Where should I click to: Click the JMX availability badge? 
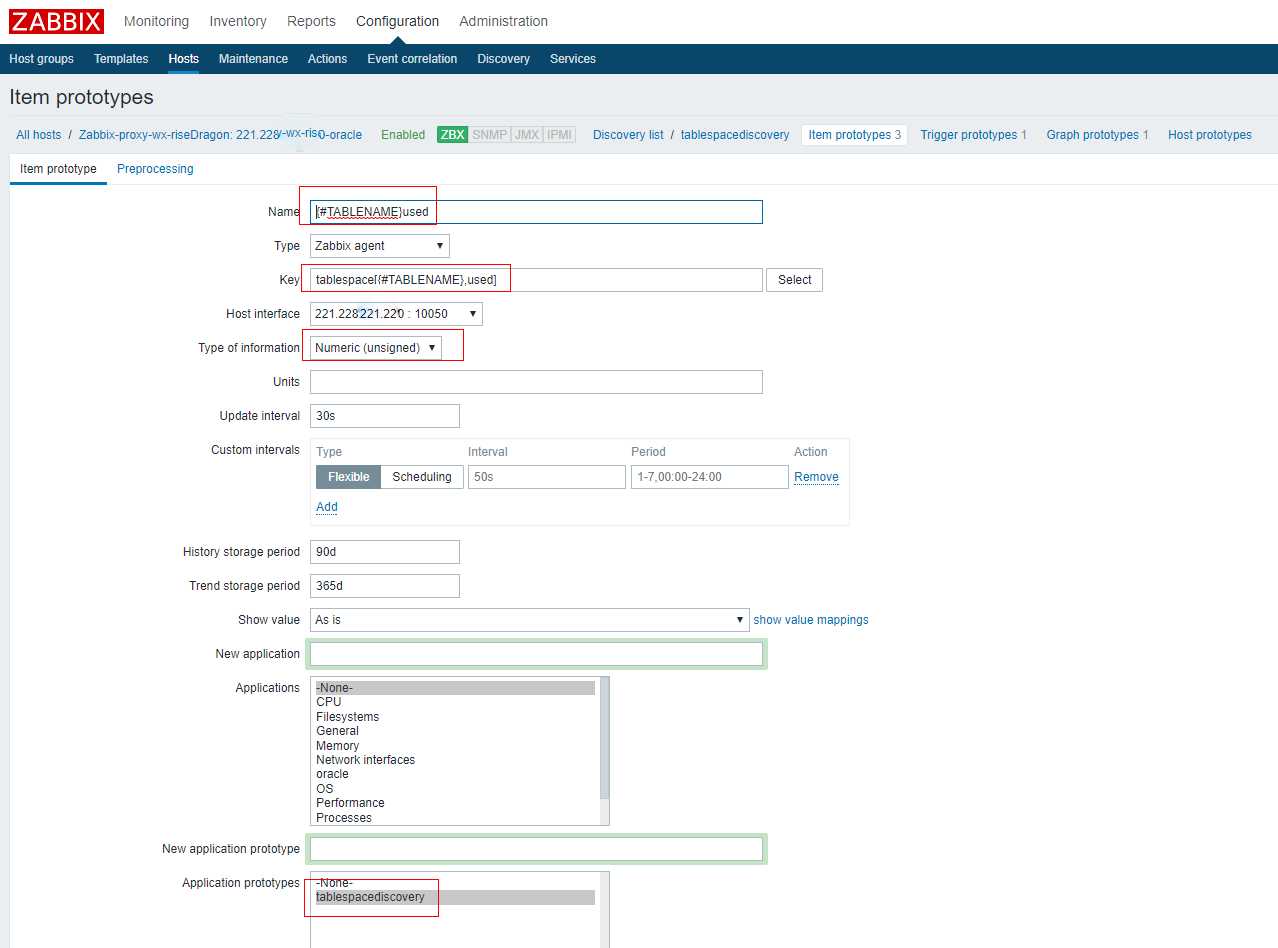pyautogui.click(x=527, y=135)
